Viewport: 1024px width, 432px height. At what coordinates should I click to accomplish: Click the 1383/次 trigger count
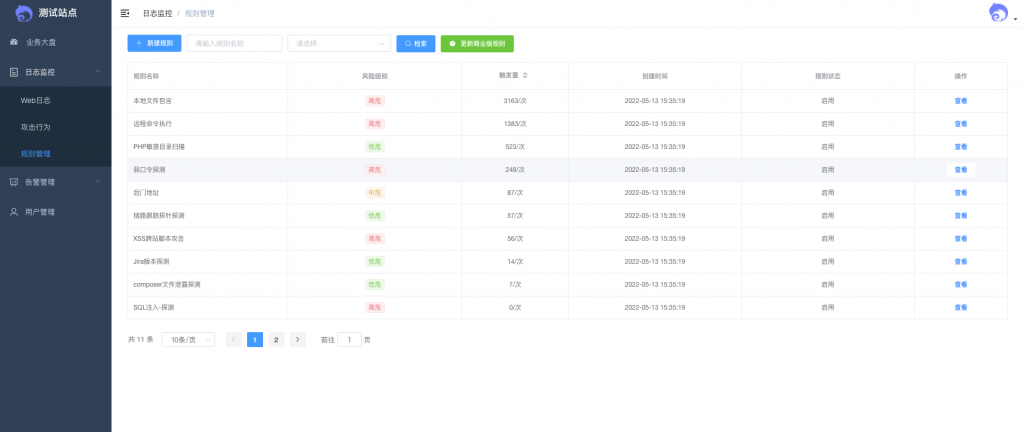tap(515, 124)
